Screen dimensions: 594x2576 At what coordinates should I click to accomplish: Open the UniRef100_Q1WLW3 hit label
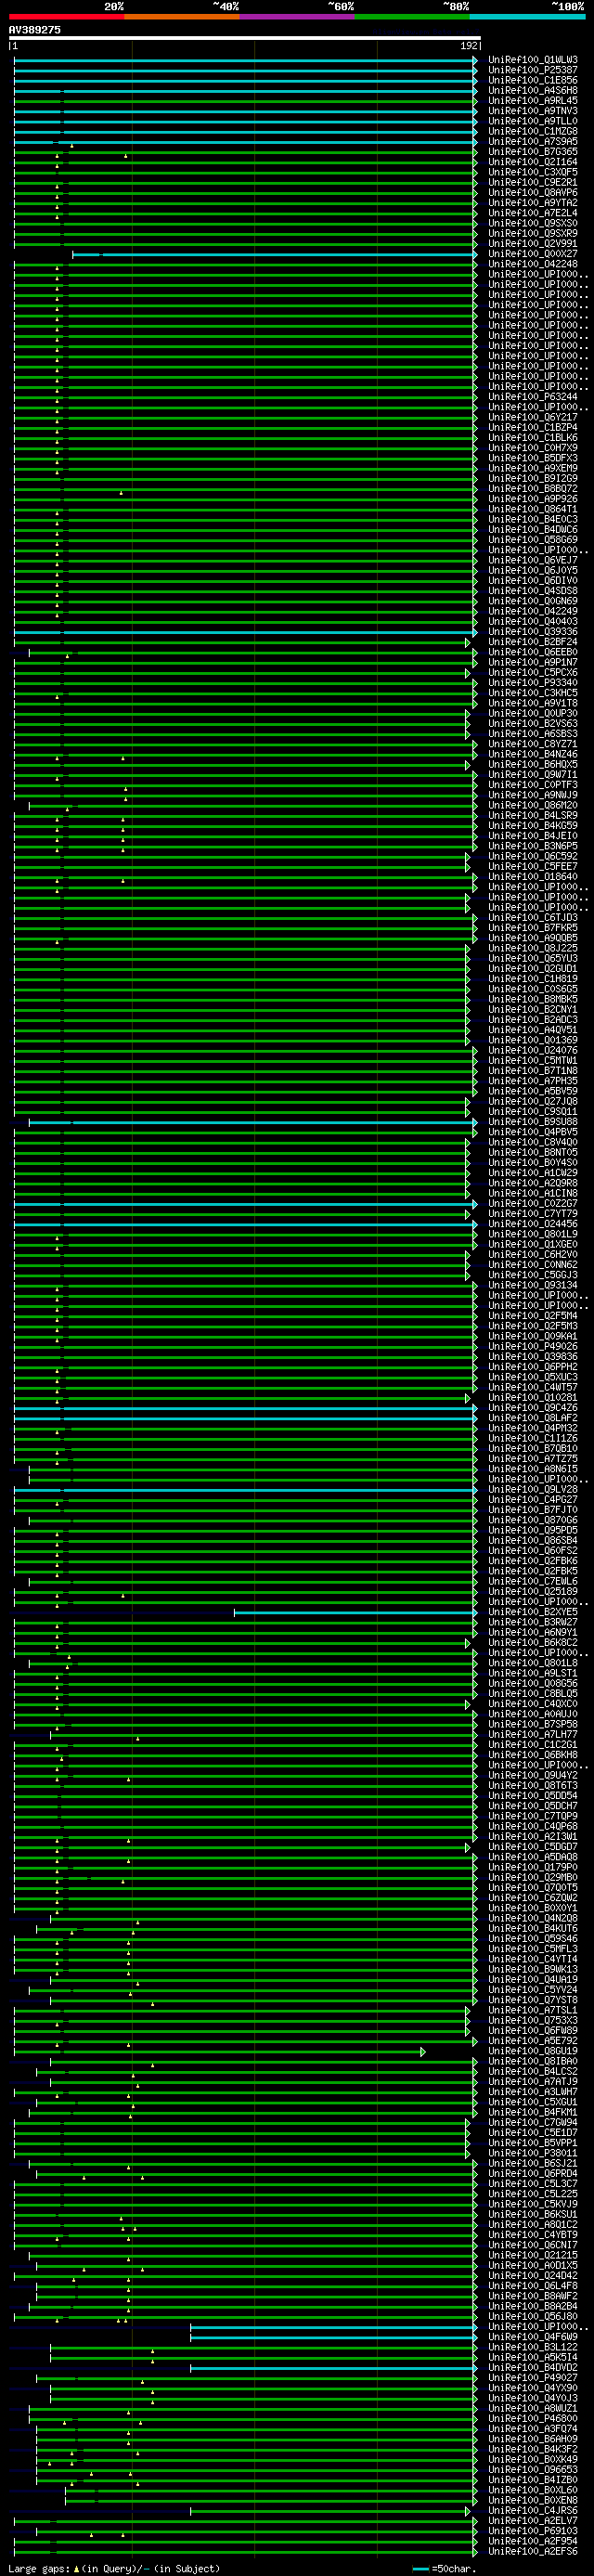(x=532, y=60)
